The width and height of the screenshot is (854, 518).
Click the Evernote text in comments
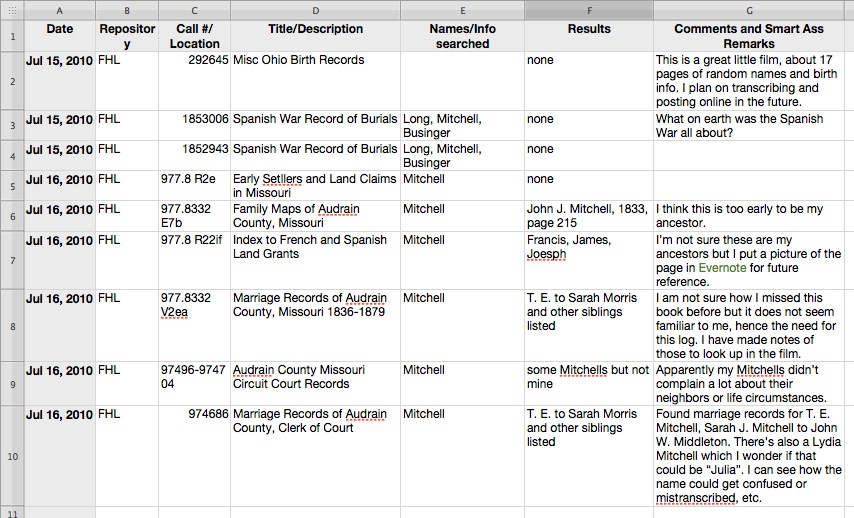click(721, 268)
